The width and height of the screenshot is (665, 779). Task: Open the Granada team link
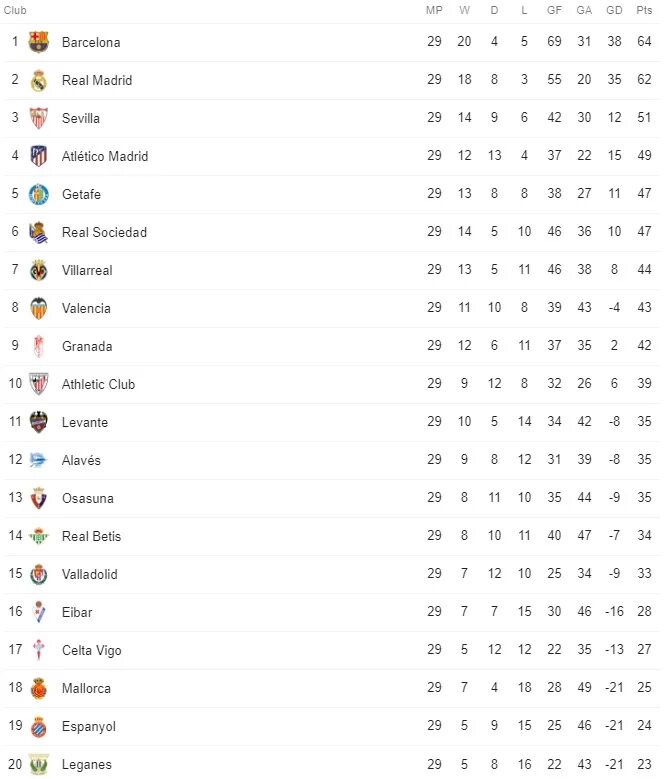pyautogui.click(x=87, y=346)
